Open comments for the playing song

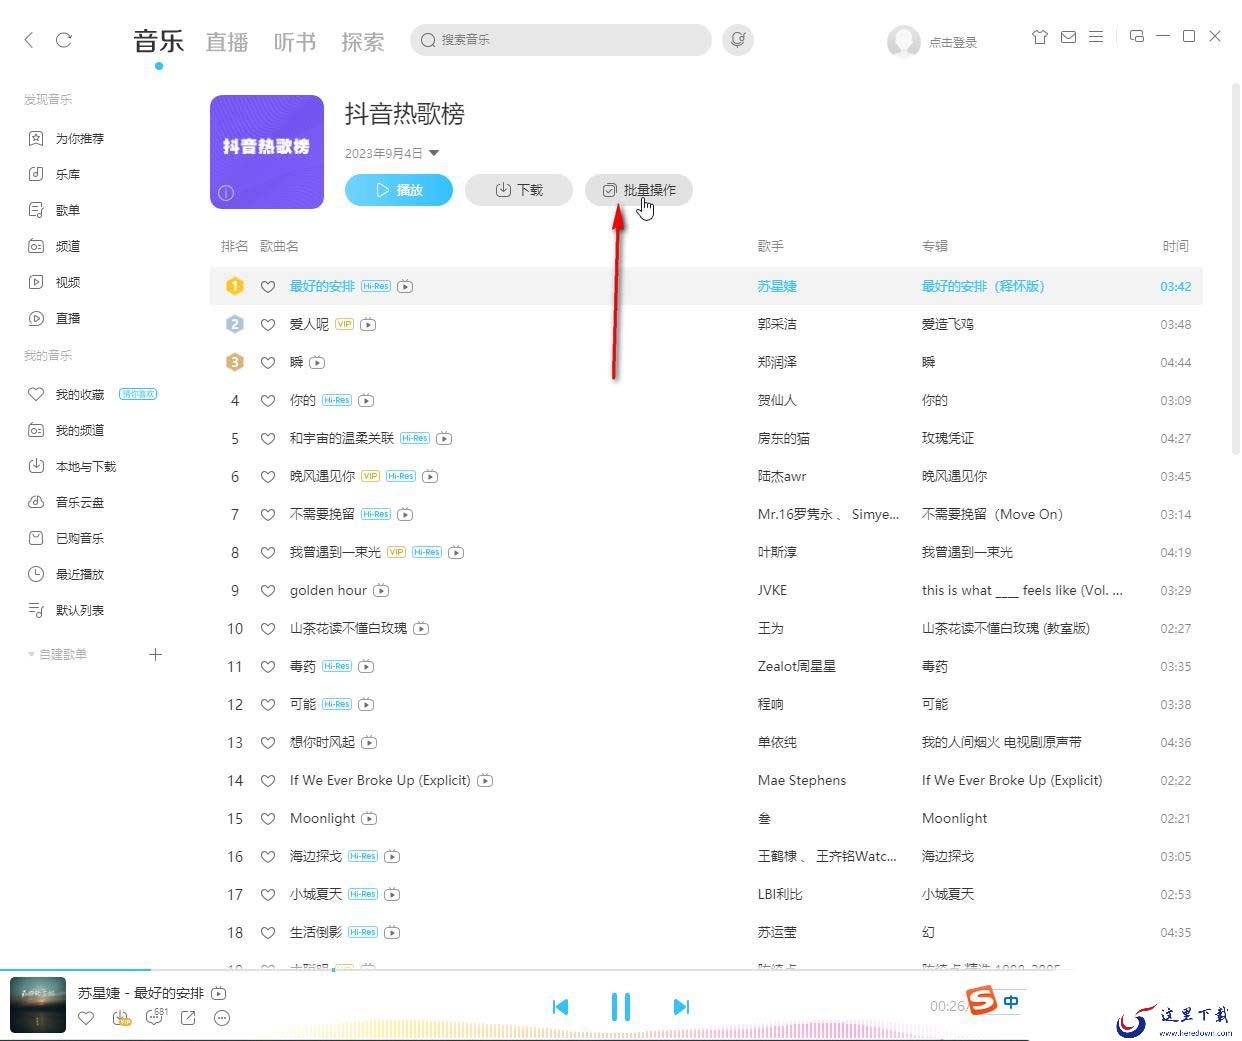click(x=155, y=1017)
